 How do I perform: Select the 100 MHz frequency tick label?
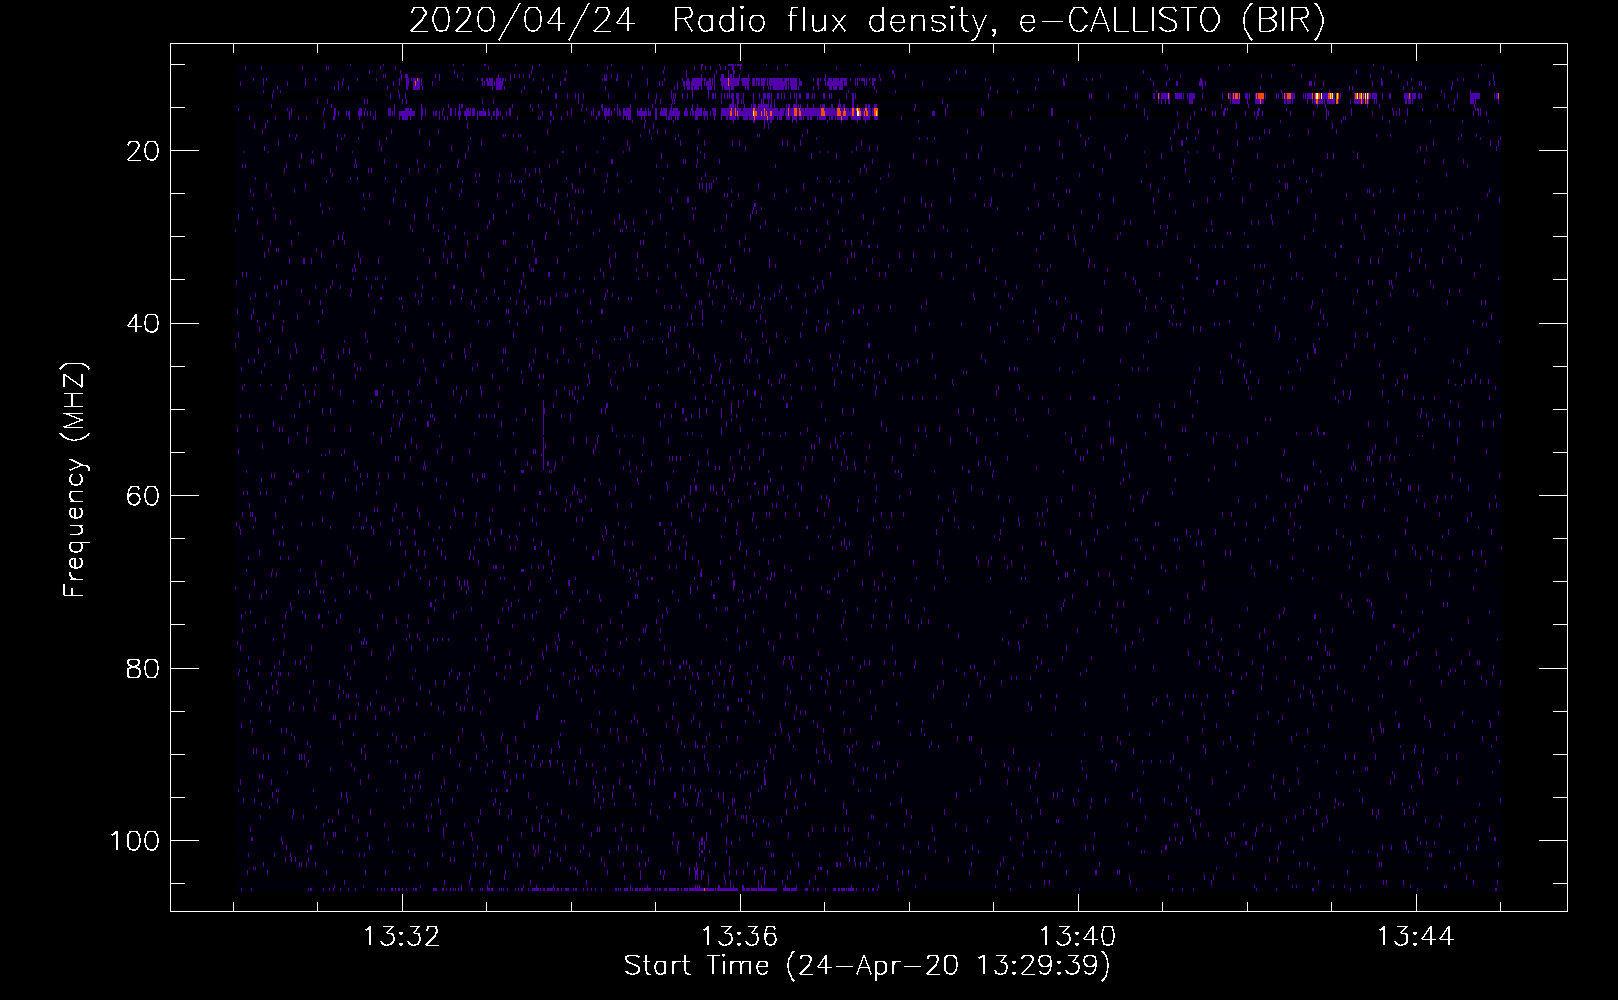(135, 841)
